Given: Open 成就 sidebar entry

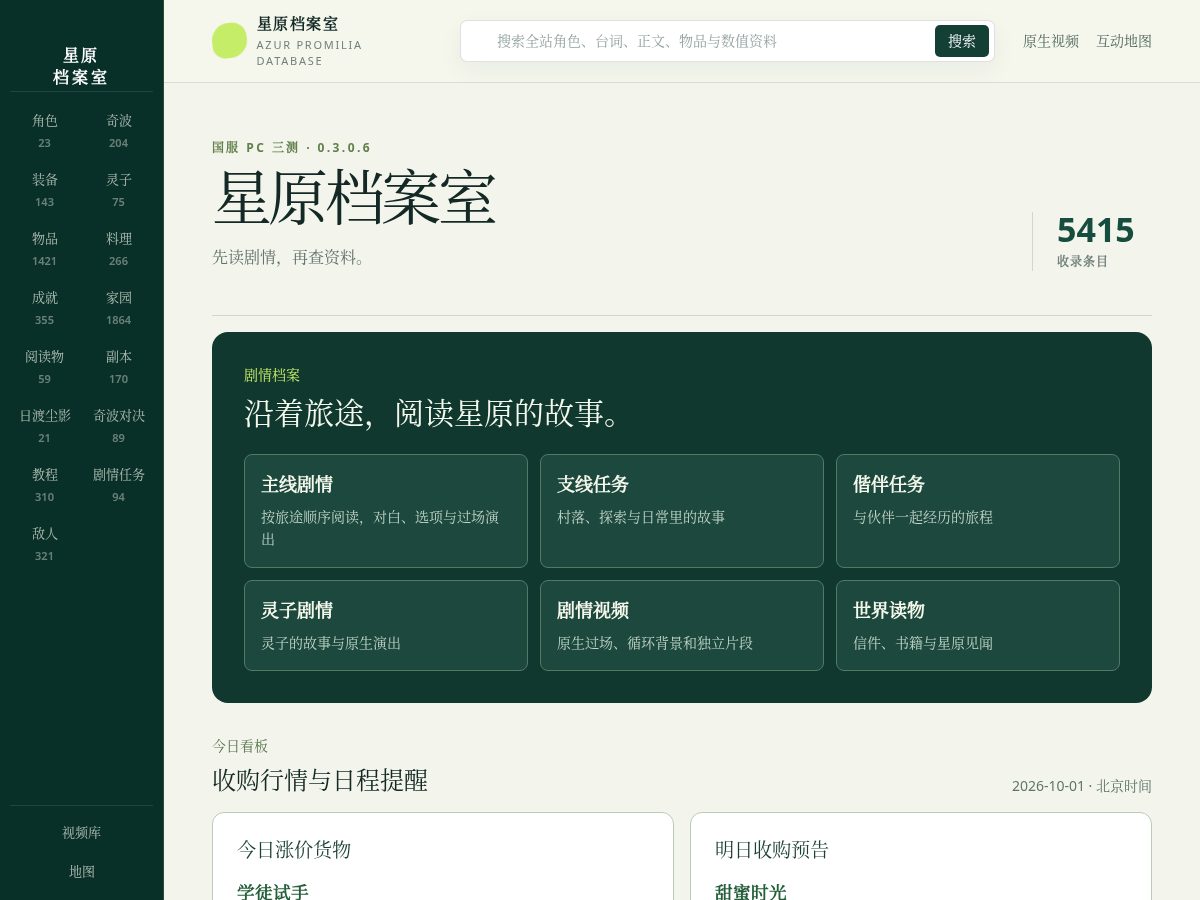Looking at the screenshot, I should pyautogui.click(x=45, y=308).
